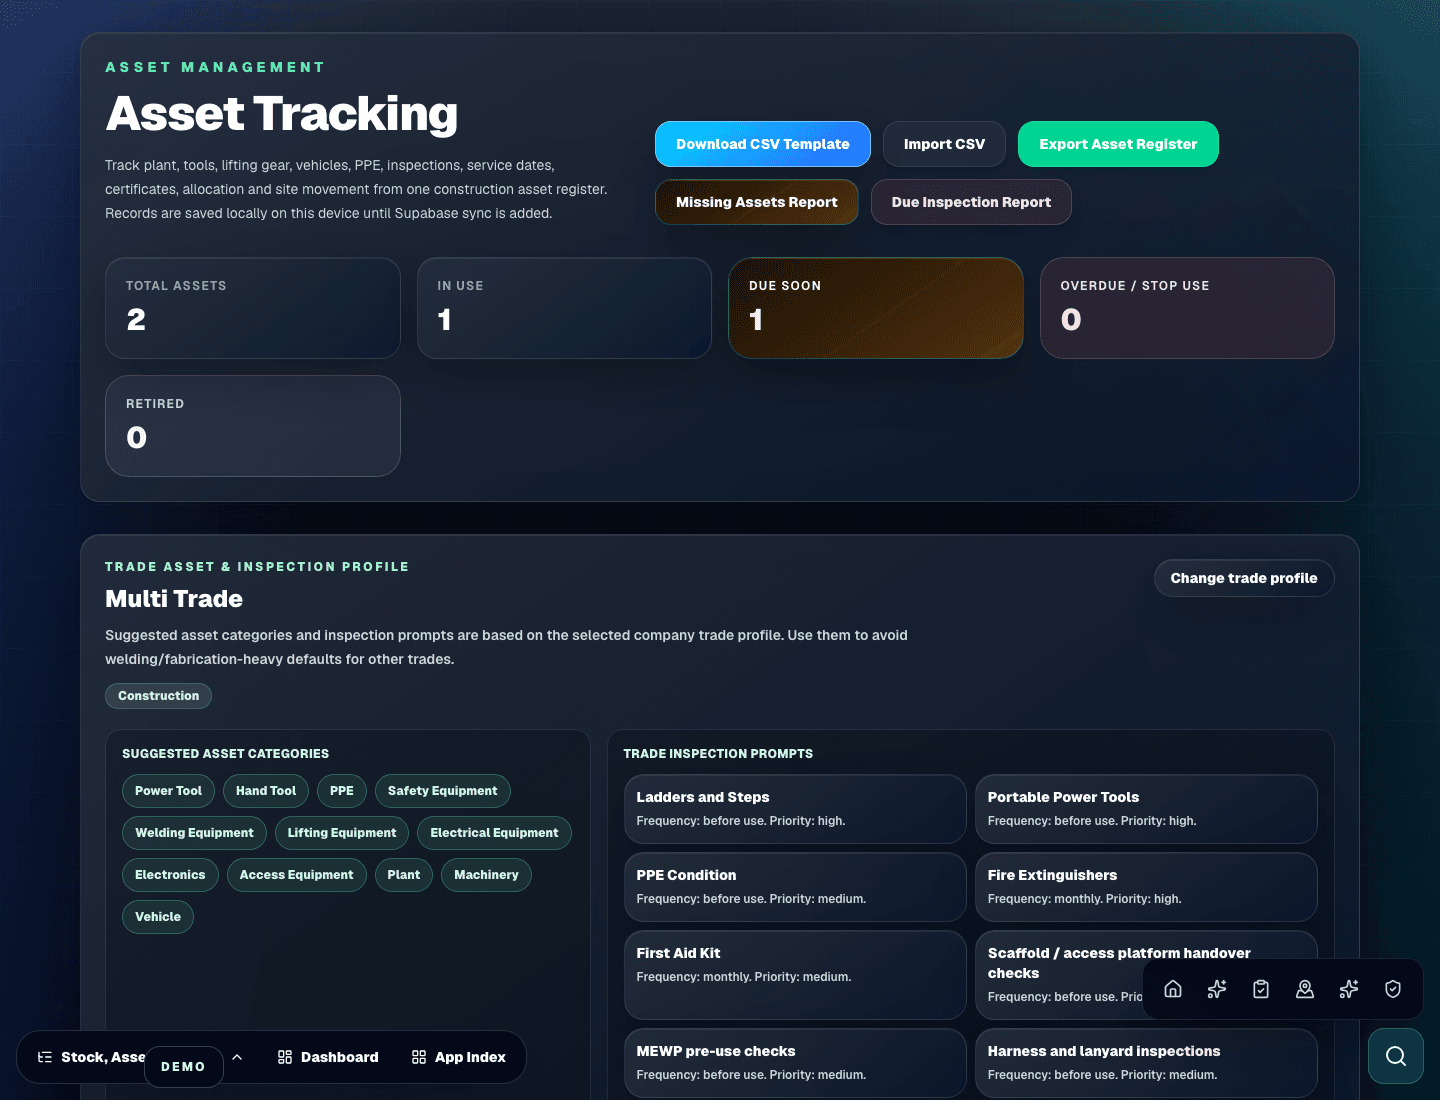Select Machinery category chip
Image resolution: width=1440 pixels, height=1100 pixels.
coord(486,875)
